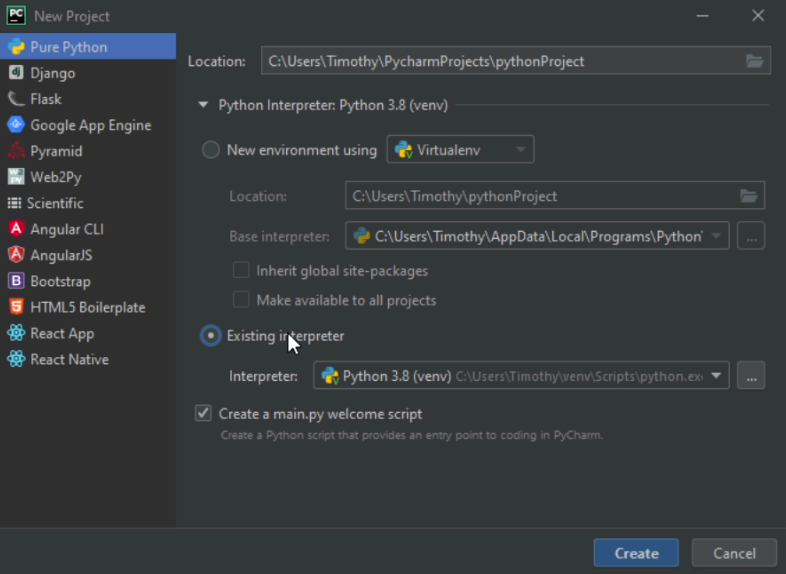Click the Python icon in Interpreter field

[330, 376]
